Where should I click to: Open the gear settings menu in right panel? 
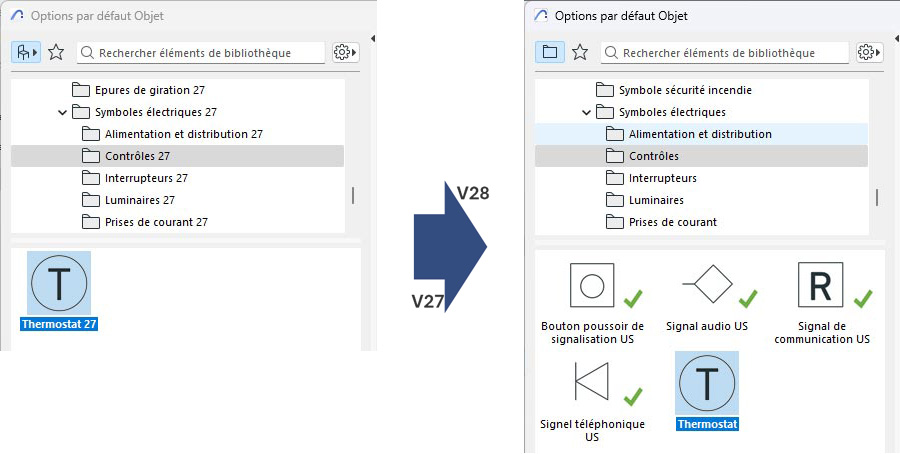[870, 53]
